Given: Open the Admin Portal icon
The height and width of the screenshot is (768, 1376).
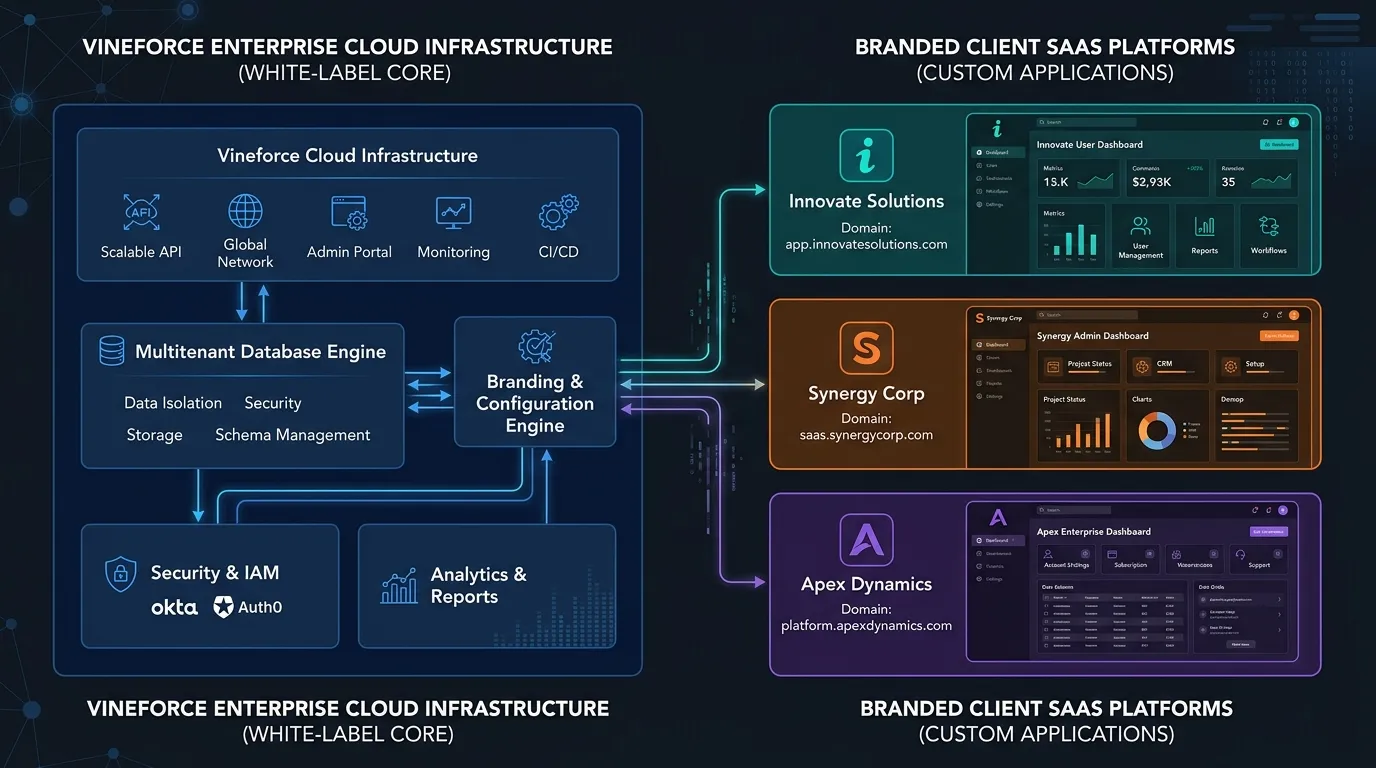Looking at the screenshot, I should pos(349,212).
